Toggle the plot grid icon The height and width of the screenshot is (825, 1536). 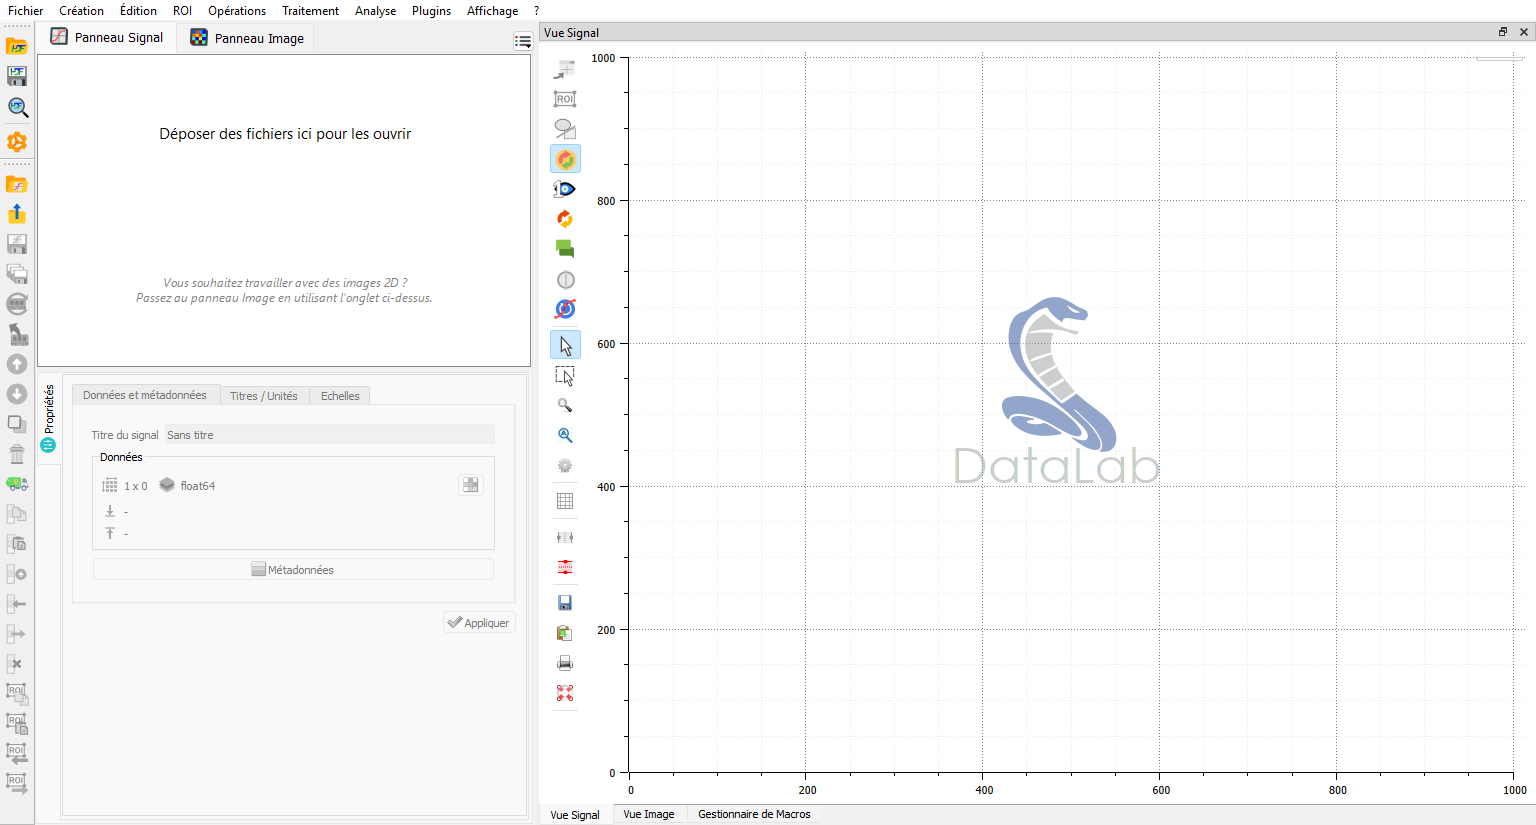(565, 501)
